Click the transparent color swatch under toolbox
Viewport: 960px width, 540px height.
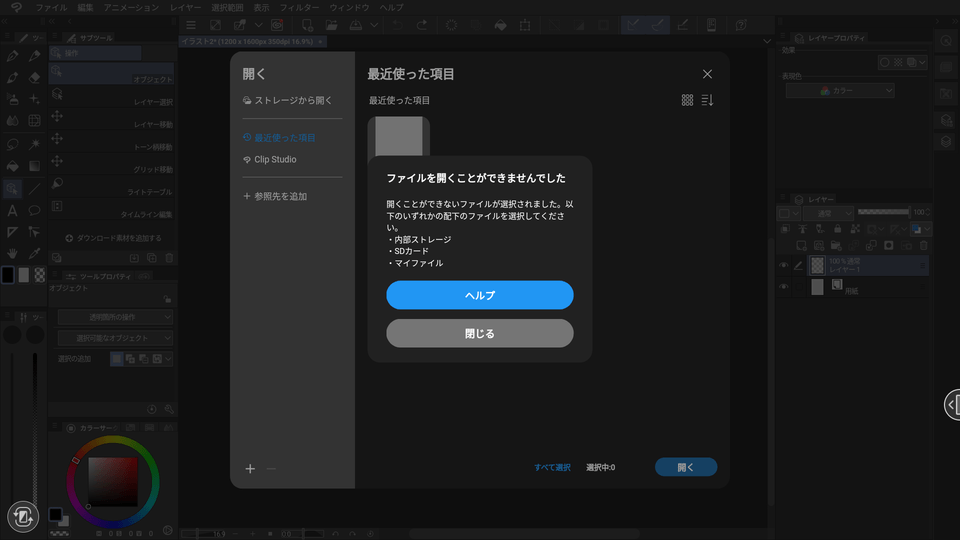pyautogui.click(x=40, y=276)
